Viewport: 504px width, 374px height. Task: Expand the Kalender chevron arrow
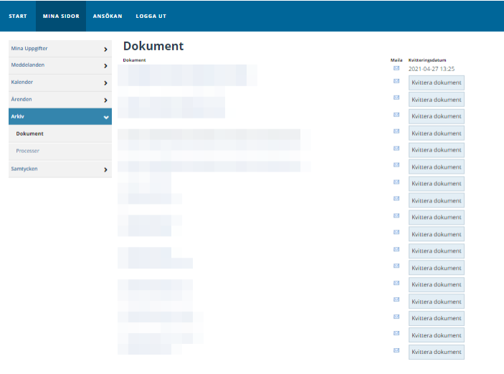pos(105,83)
